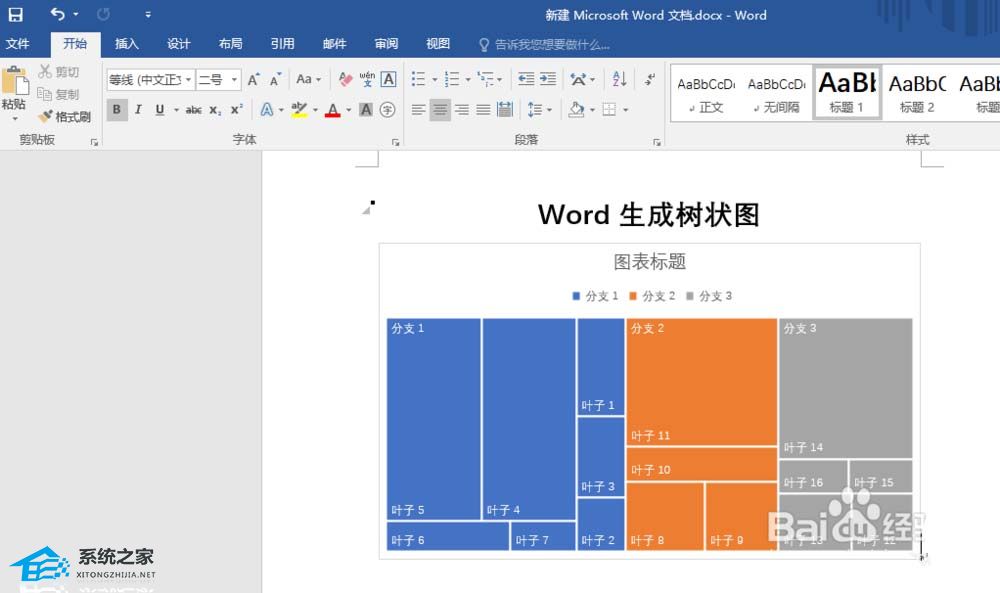Click the Sort icon in Paragraph group
Image resolution: width=1000 pixels, height=593 pixels.
pyautogui.click(x=619, y=80)
